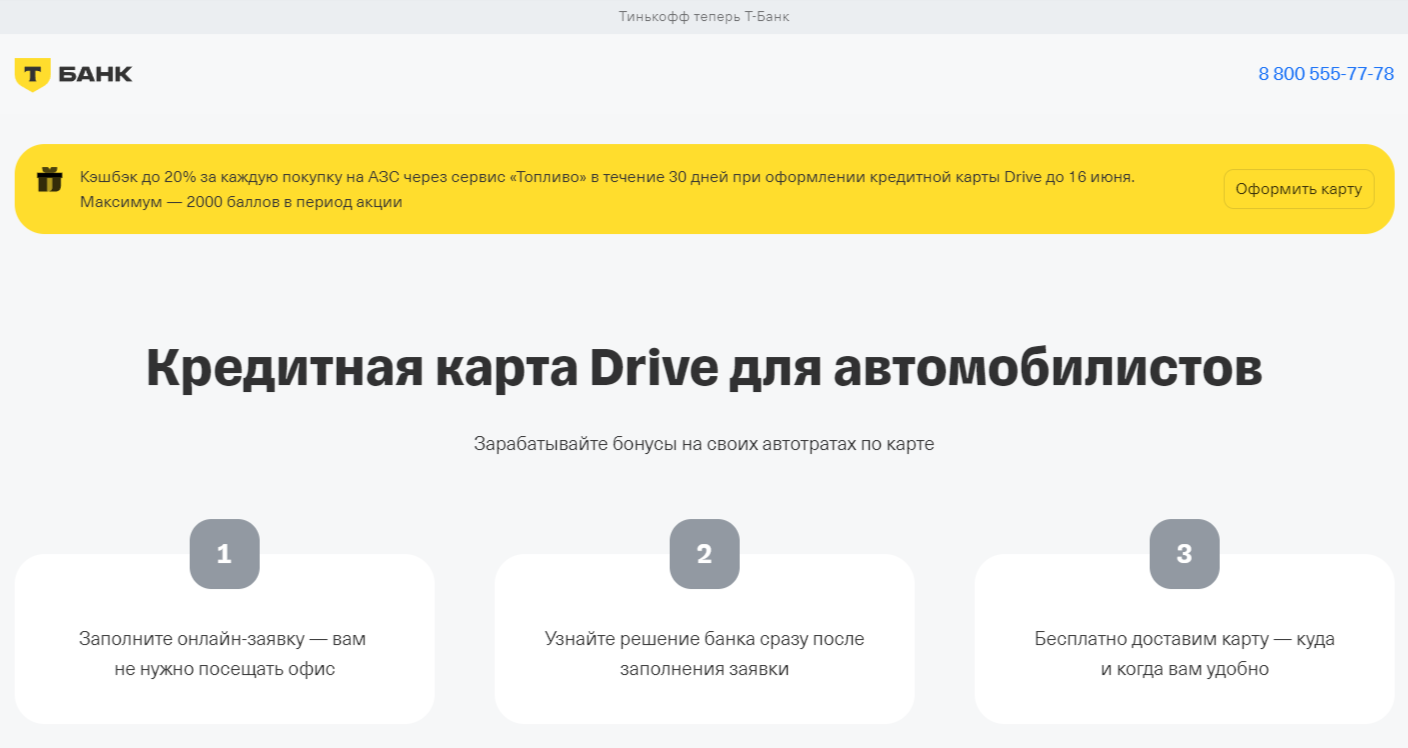Click the gift box icon in yellow banner

pyautogui.click(x=50, y=180)
